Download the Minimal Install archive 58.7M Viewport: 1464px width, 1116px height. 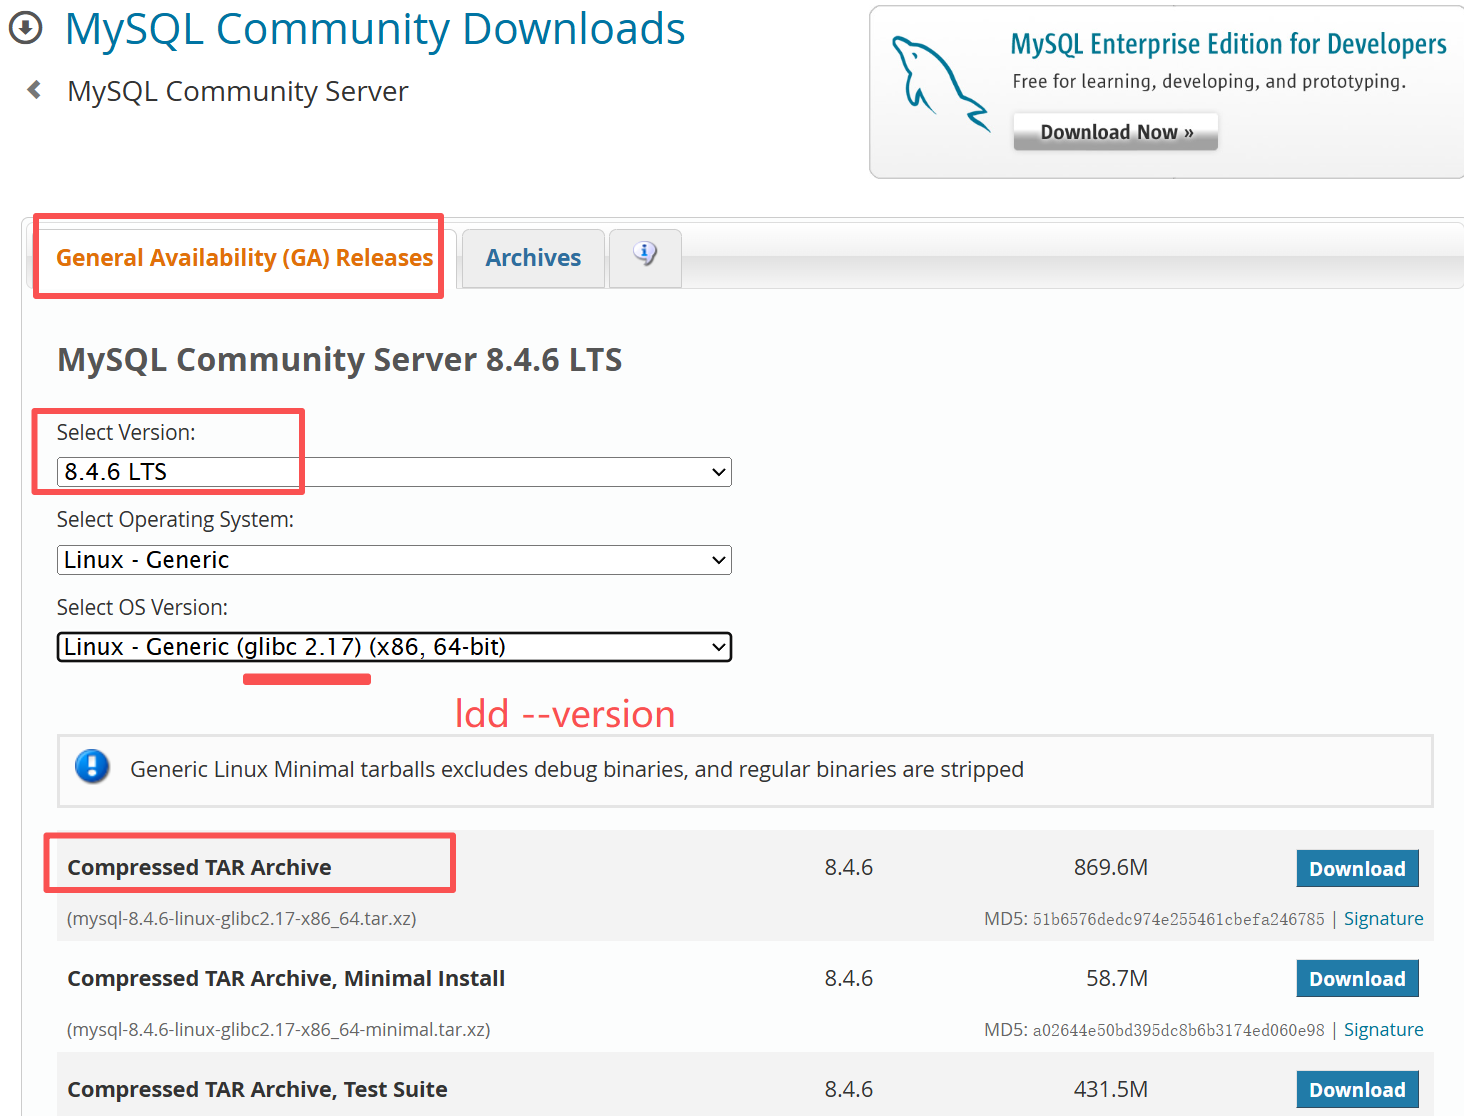tap(1357, 979)
